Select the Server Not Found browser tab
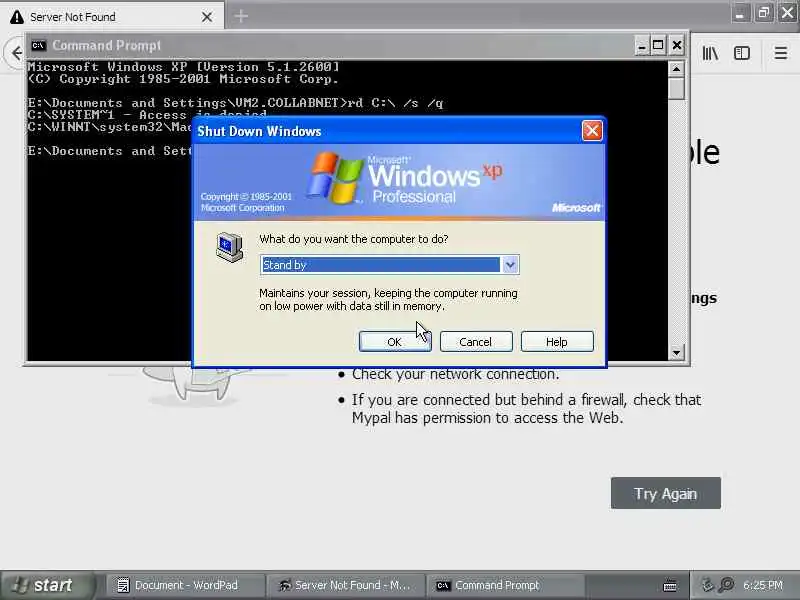This screenshot has width=800, height=600. [x=112, y=17]
